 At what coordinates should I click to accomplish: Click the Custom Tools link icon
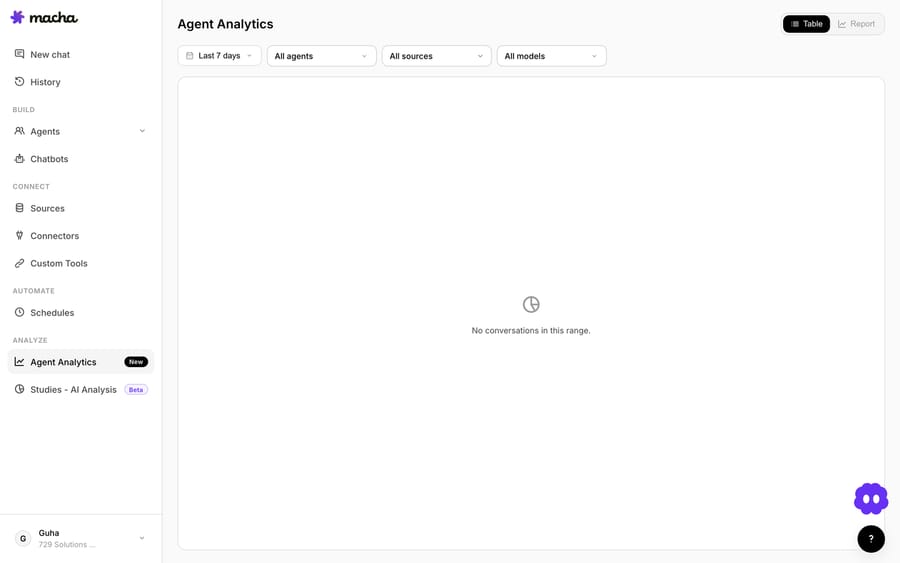[x=20, y=263]
